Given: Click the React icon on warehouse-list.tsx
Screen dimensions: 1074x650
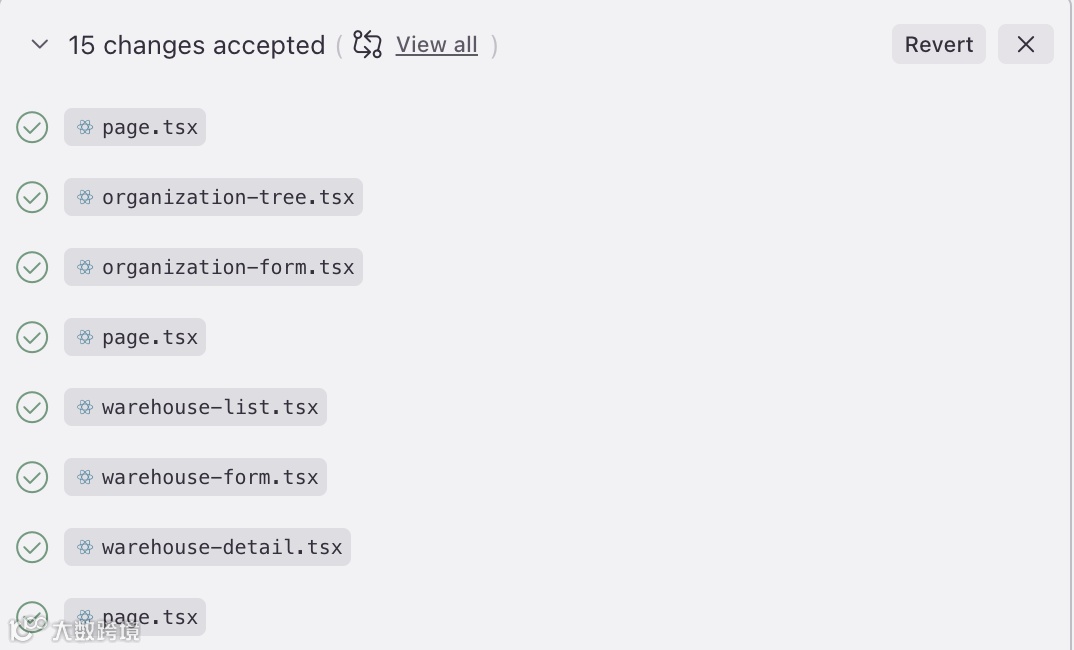Looking at the screenshot, I should [x=85, y=407].
